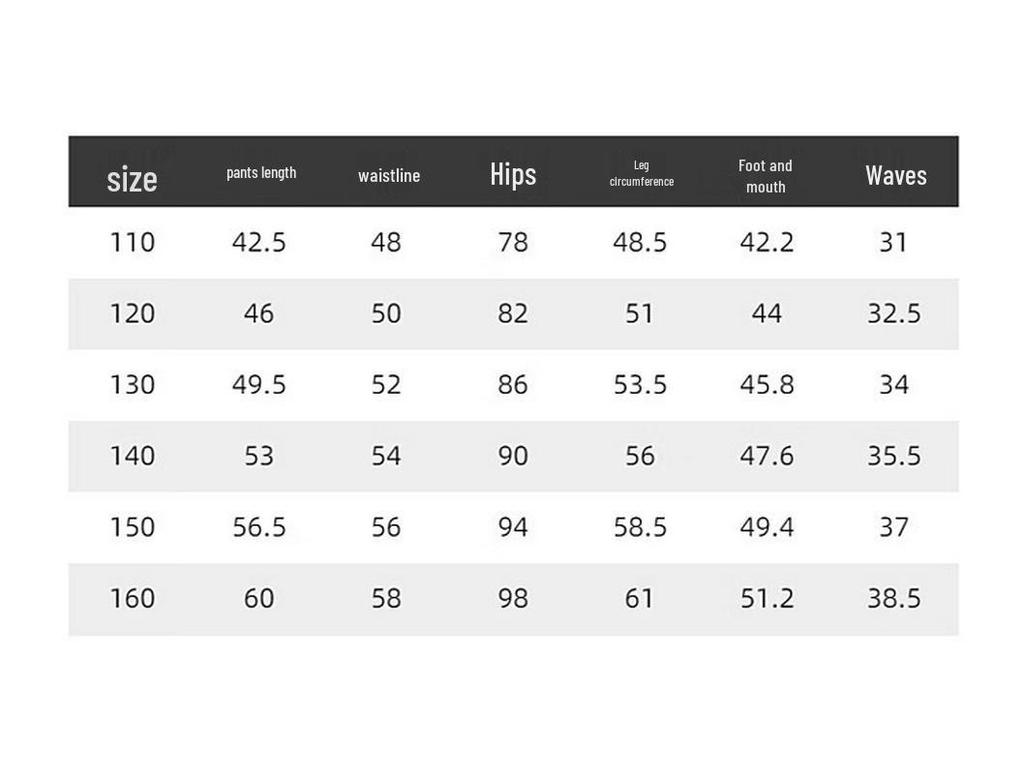
Task: Click the 'Waves' column header
Action: click(x=896, y=176)
